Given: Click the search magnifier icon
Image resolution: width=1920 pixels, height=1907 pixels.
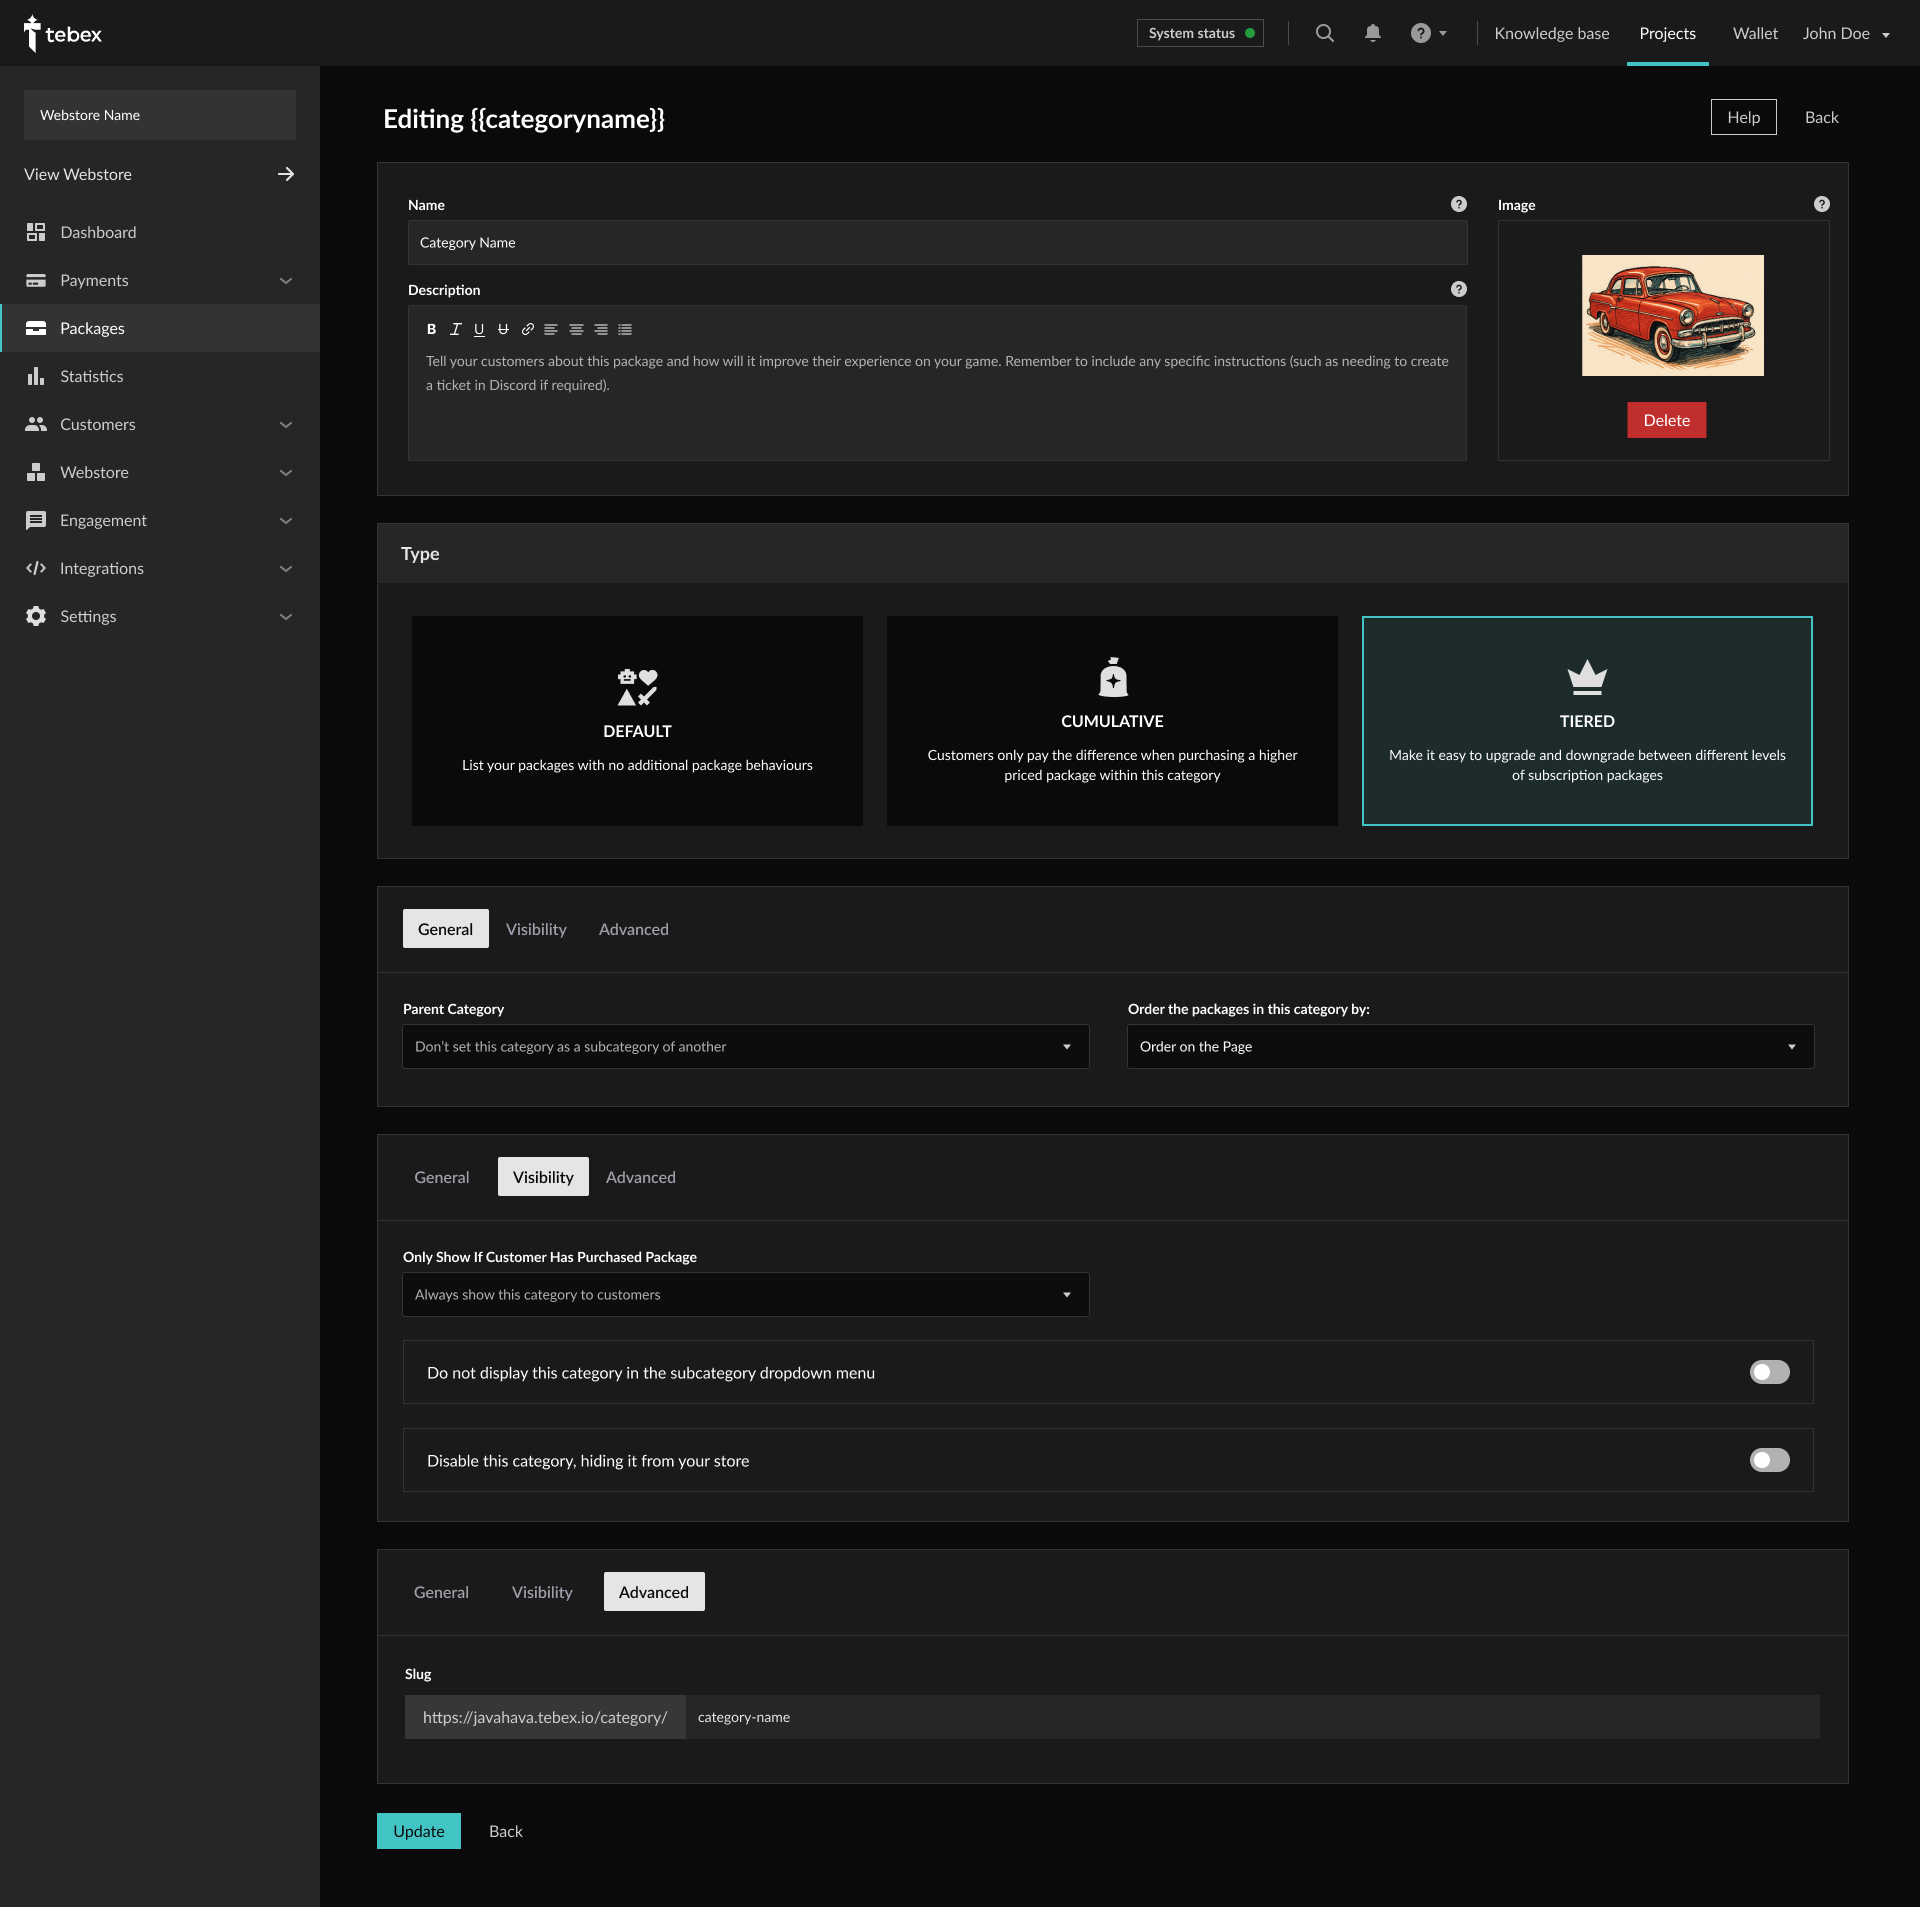Looking at the screenshot, I should pos(1325,33).
